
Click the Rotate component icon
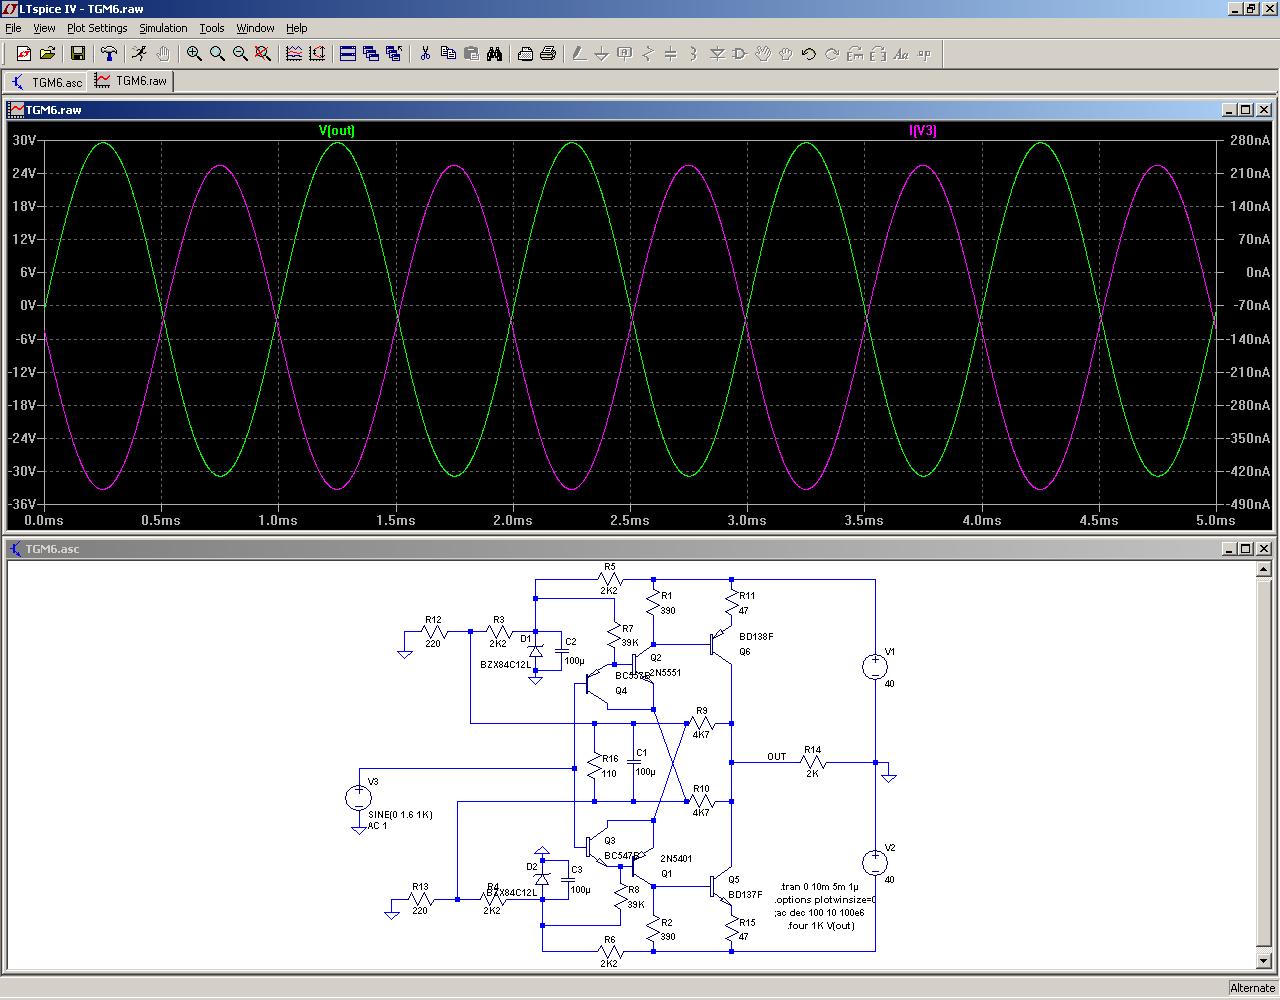point(855,54)
